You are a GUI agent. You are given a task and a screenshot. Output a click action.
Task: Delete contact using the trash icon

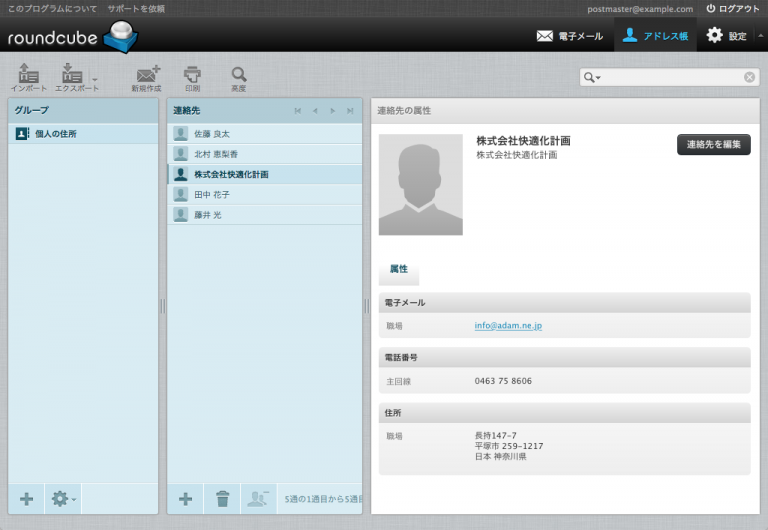point(223,498)
